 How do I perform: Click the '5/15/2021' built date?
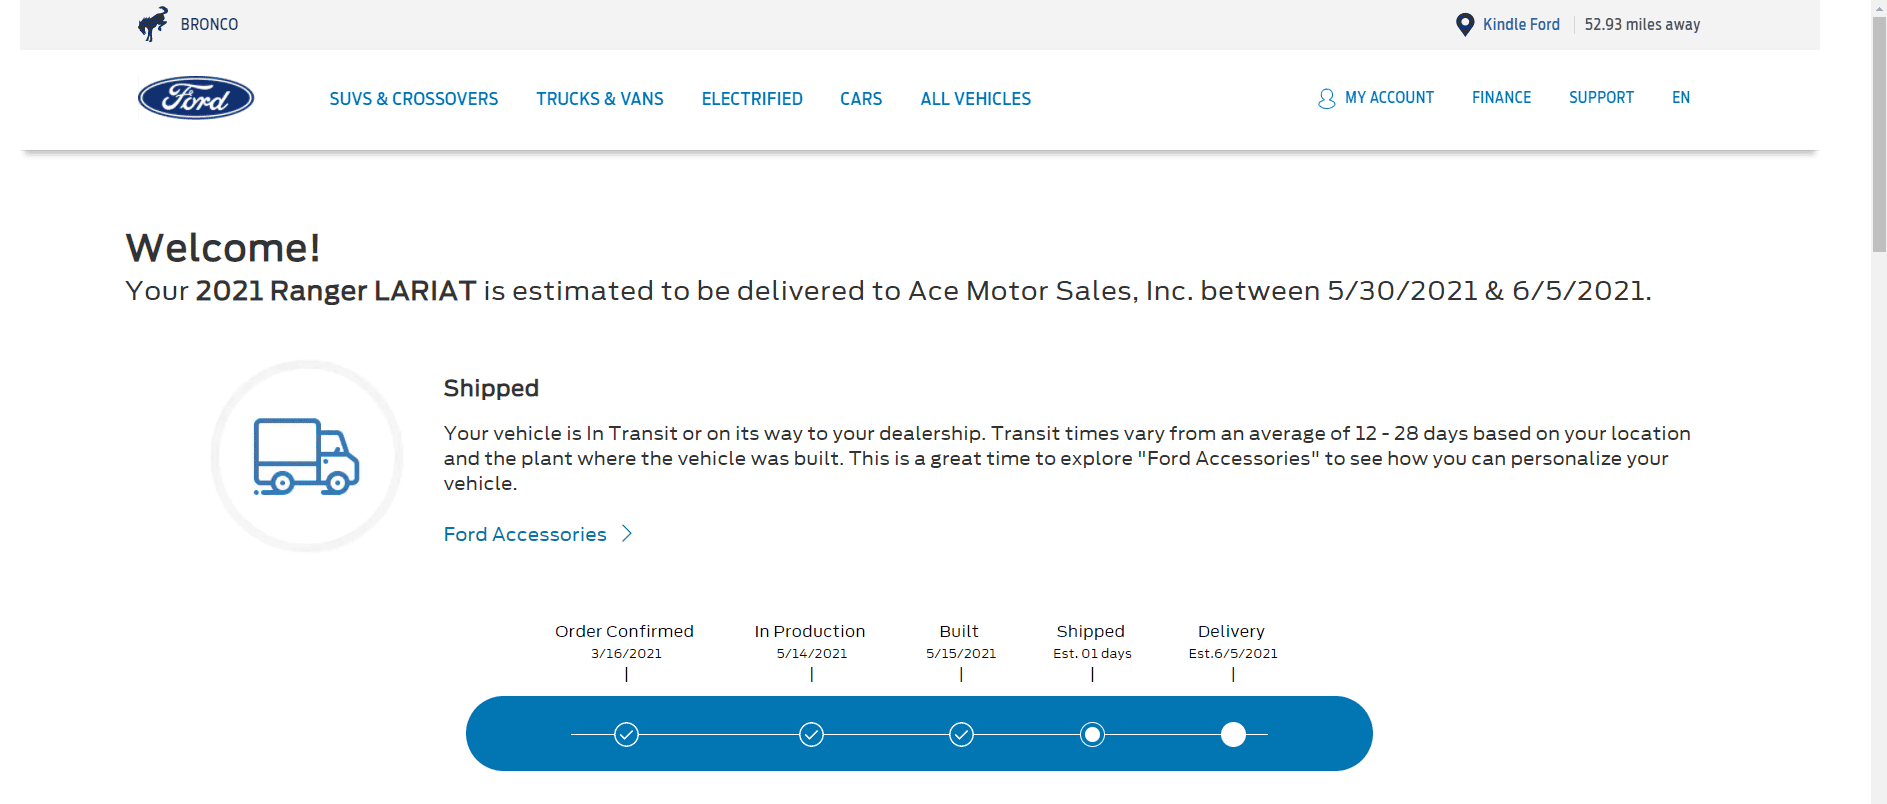[x=961, y=654]
